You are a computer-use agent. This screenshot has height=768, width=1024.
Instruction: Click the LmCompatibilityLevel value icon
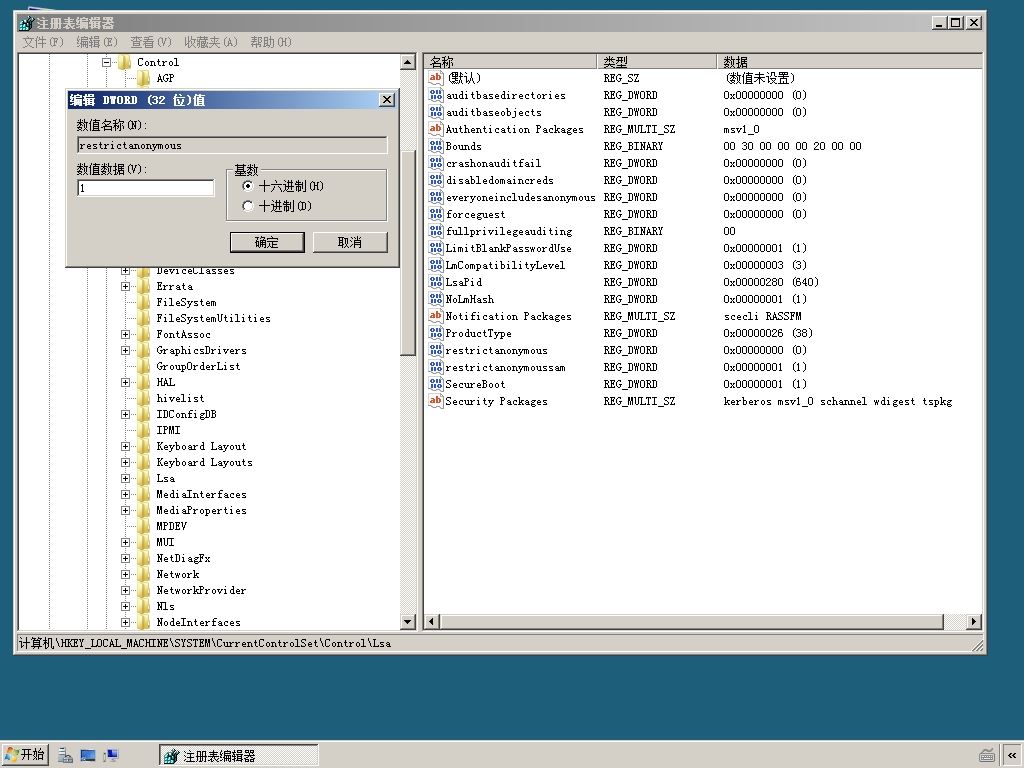[x=436, y=264]
